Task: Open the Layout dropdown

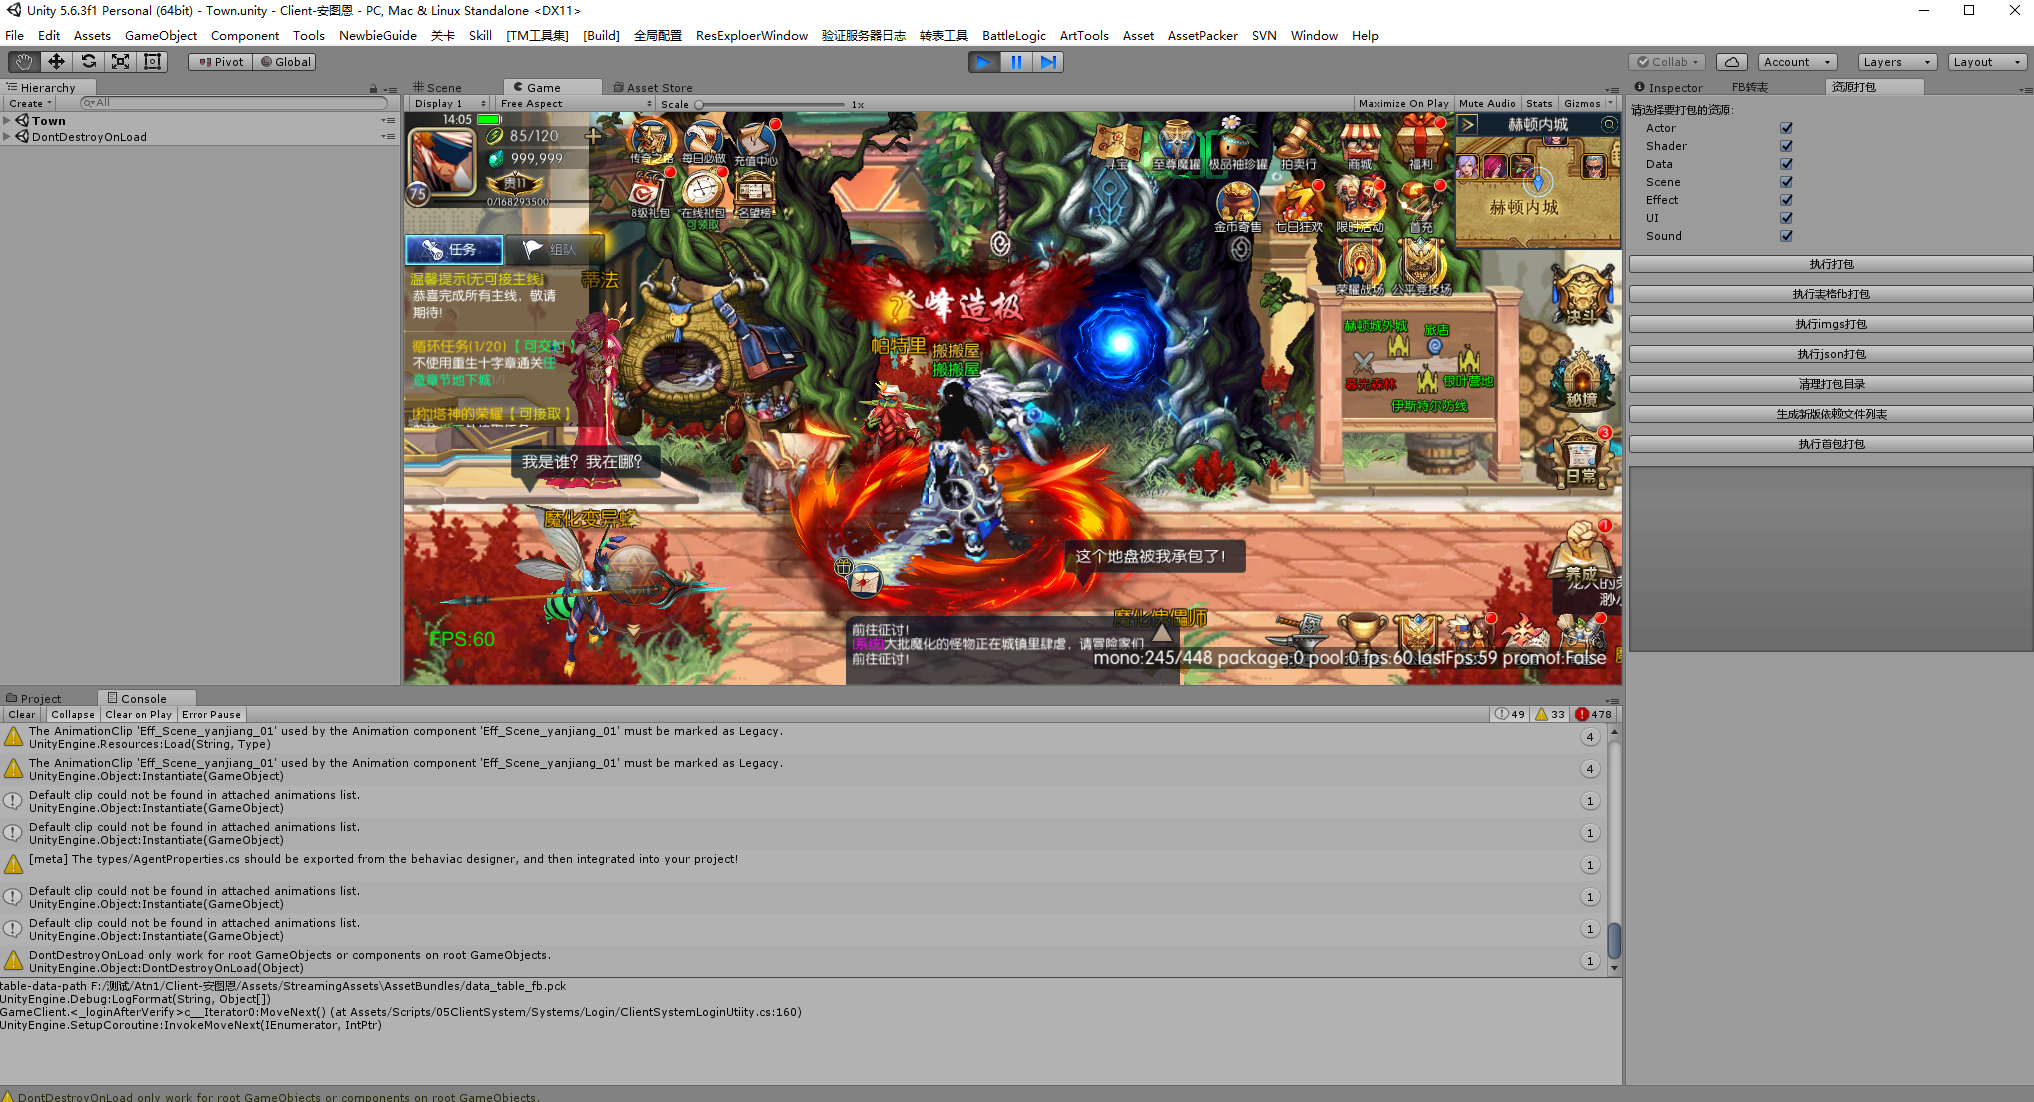Action: pos(1987,62)
